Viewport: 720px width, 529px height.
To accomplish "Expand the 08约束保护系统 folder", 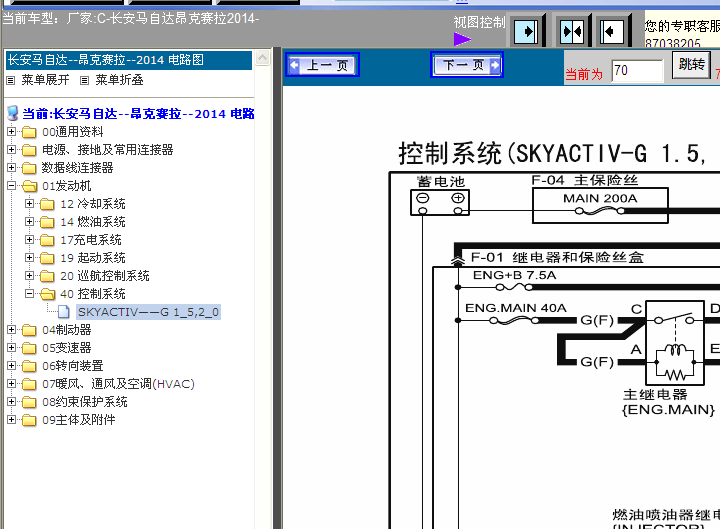I will pos(11,401).
